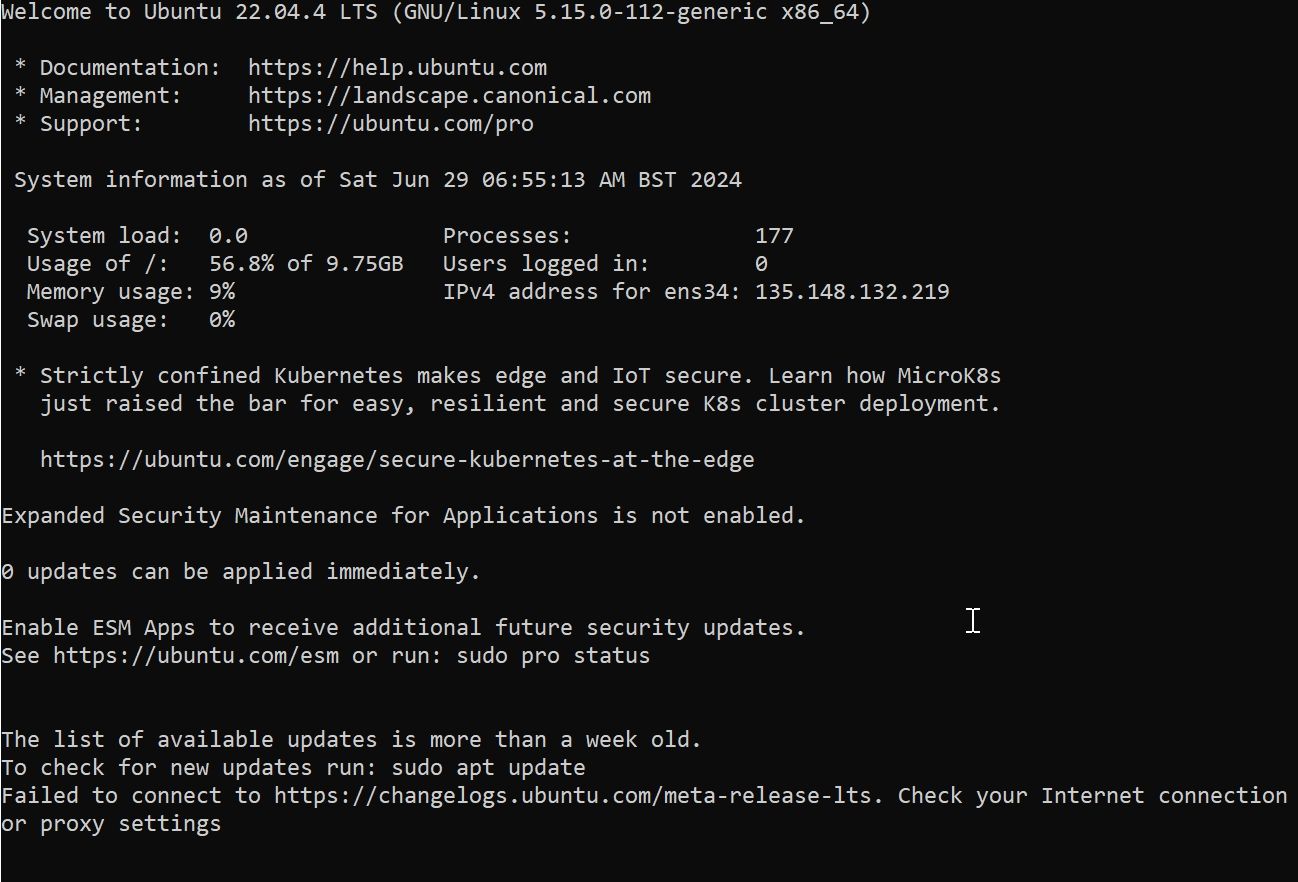The height and width of the screenshot is (882, 1298).
Task: Click the disk usage value 56.8% of 9.75GB
Action: click(x=306, y=264)
